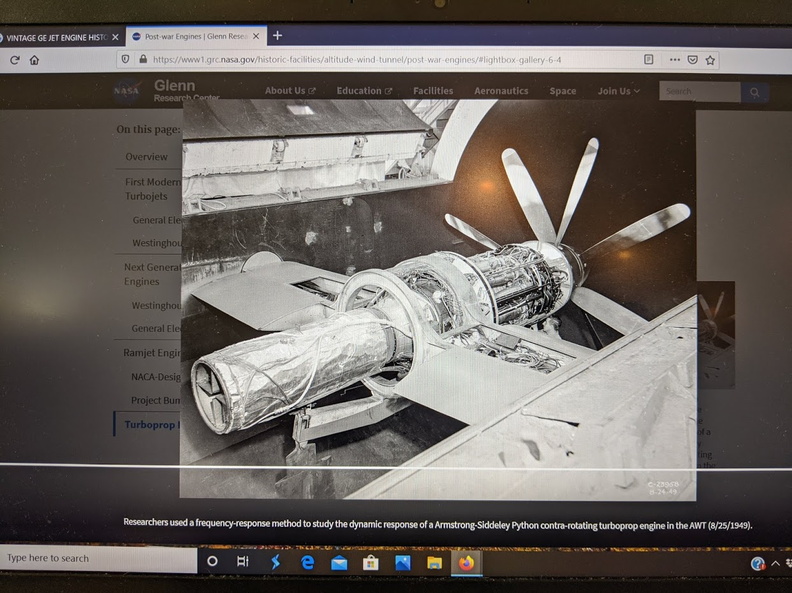Click the help question-mark tray icon

coord(757,564)
